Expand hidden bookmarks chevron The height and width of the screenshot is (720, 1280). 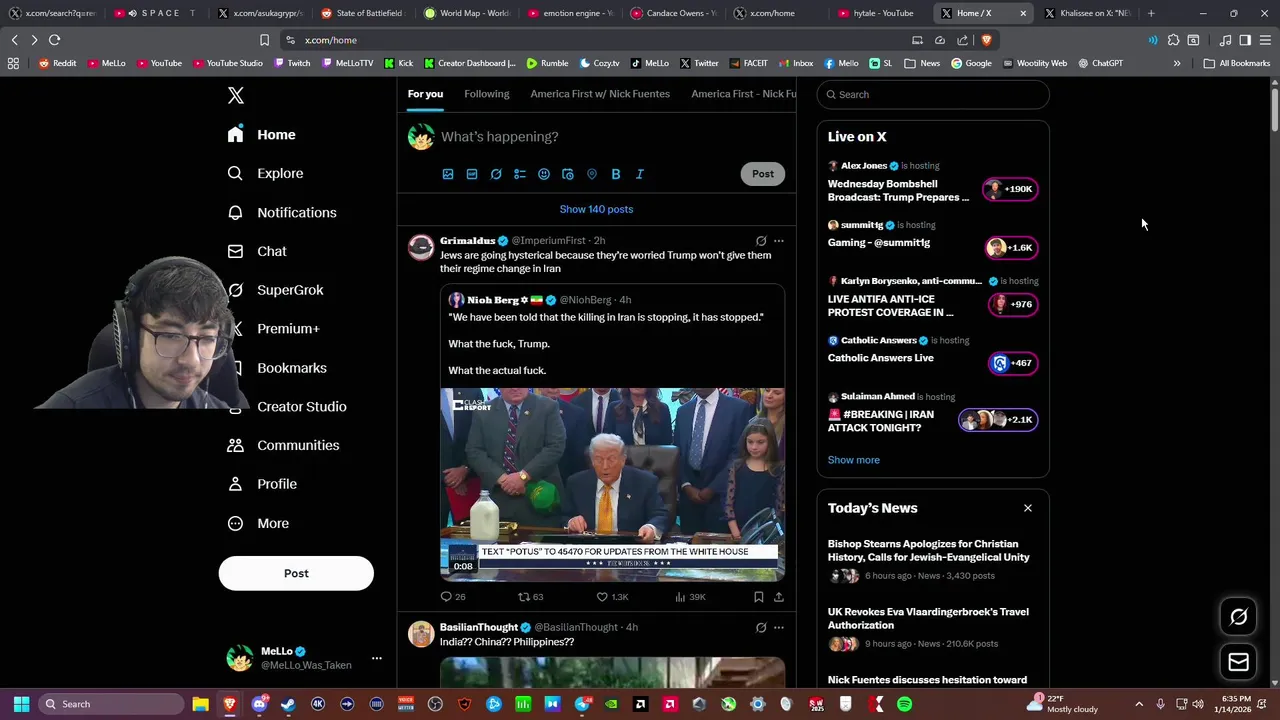[x=1177, y=63]
